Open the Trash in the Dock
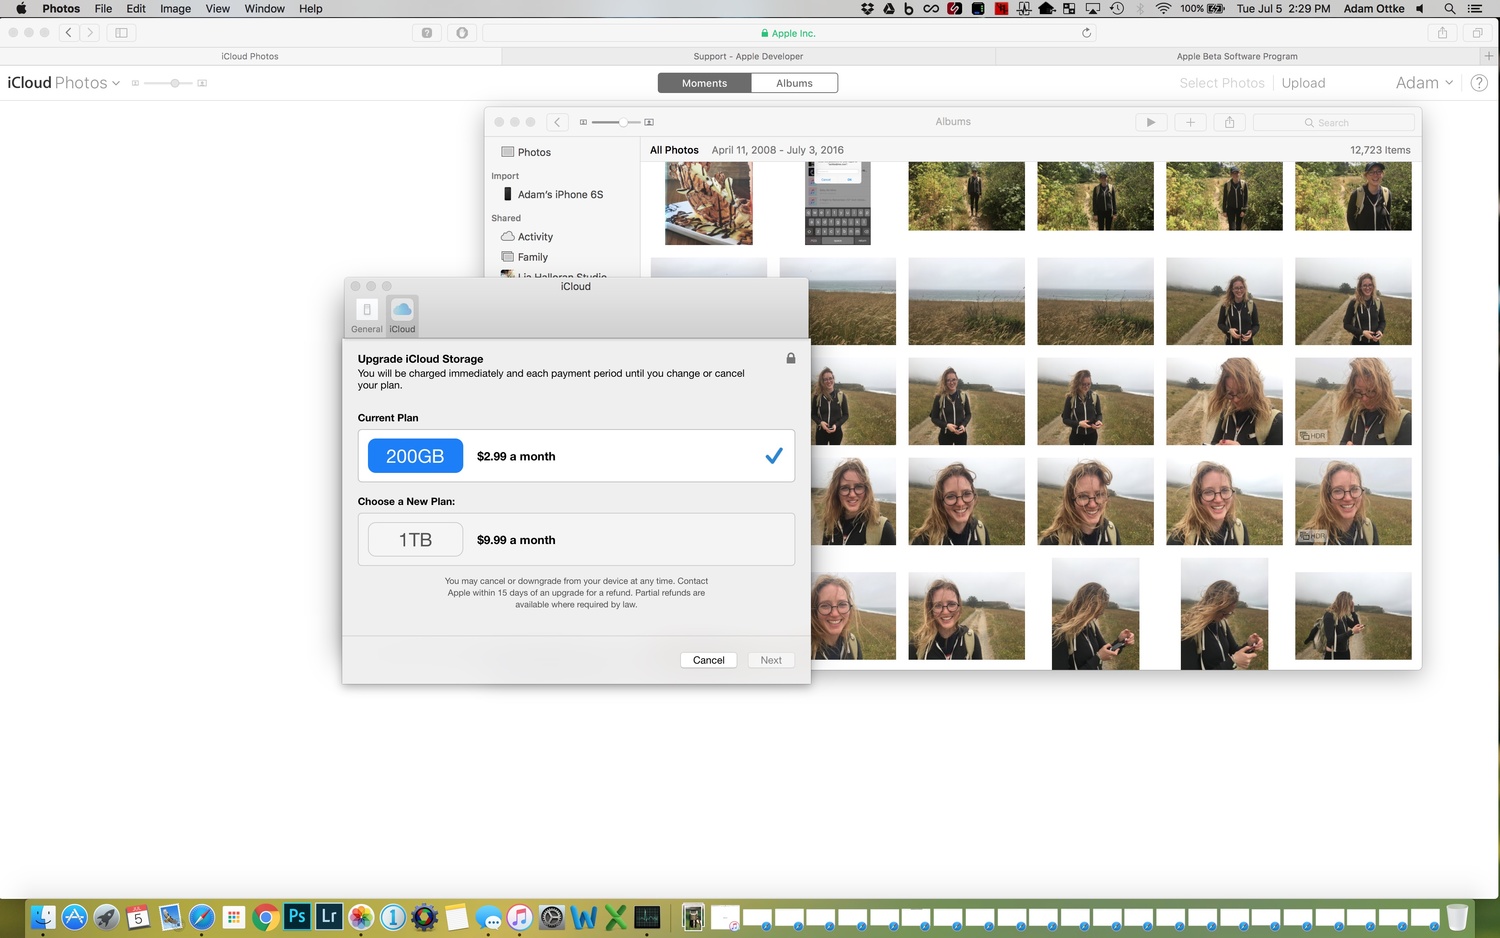The height and width of the screenshot is (938, 1500). tap(1457, 916)
